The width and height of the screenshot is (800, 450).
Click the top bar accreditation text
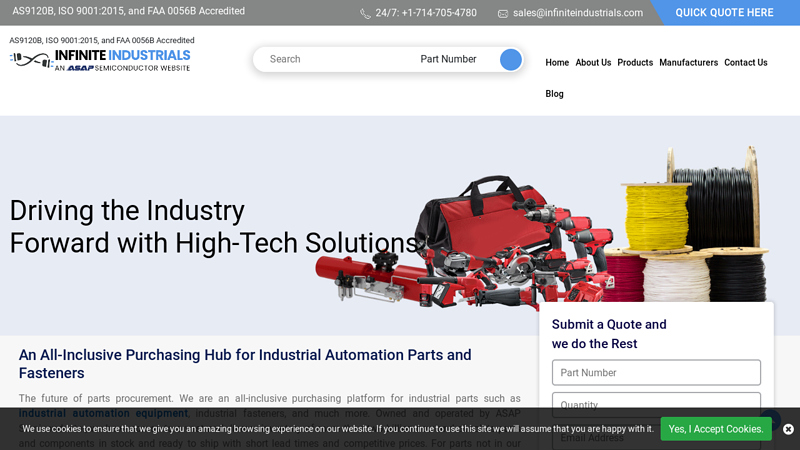coord(129,11)
